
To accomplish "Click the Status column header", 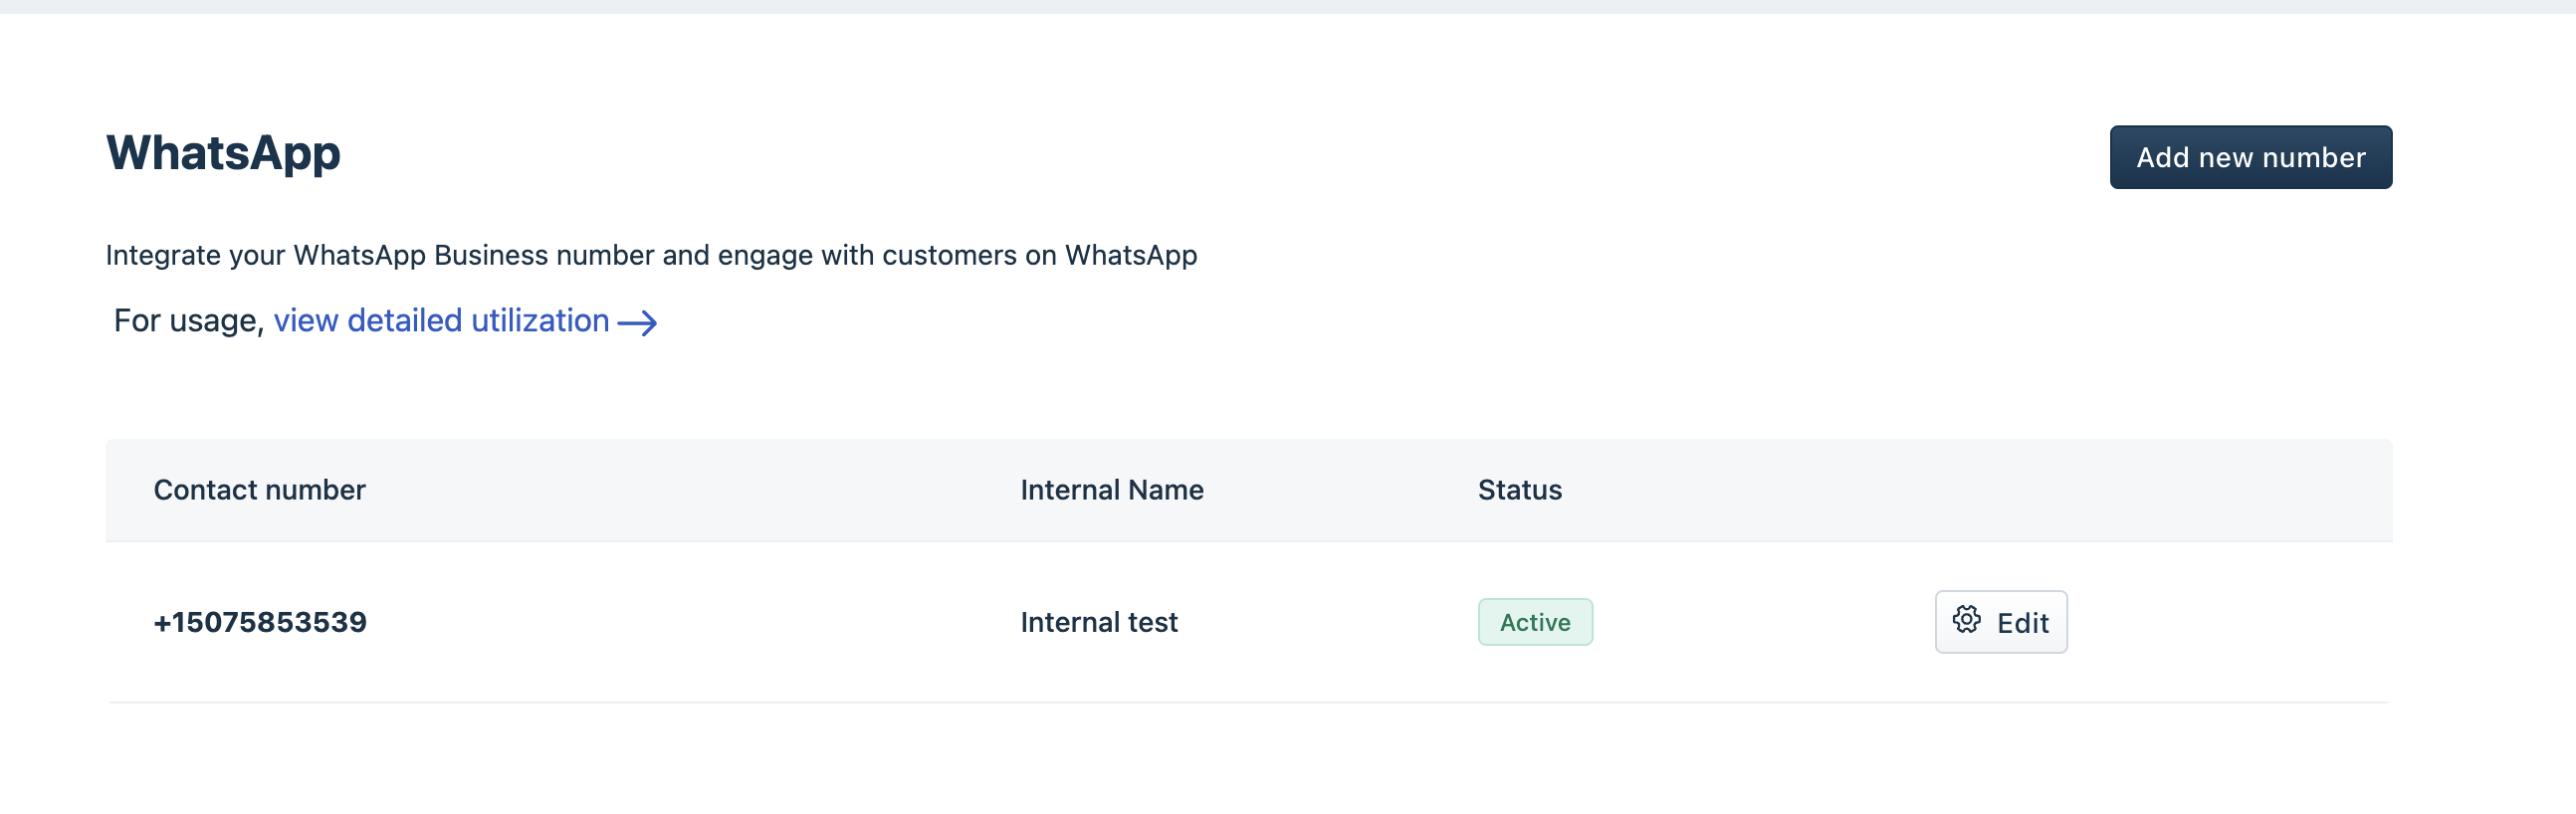I will [x=1519, y=490].
